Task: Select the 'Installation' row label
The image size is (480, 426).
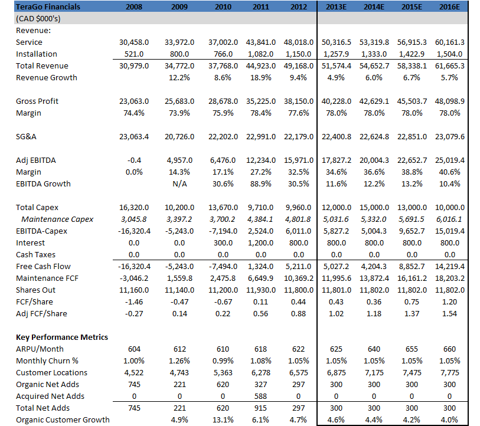Action: tap(36, 54)
